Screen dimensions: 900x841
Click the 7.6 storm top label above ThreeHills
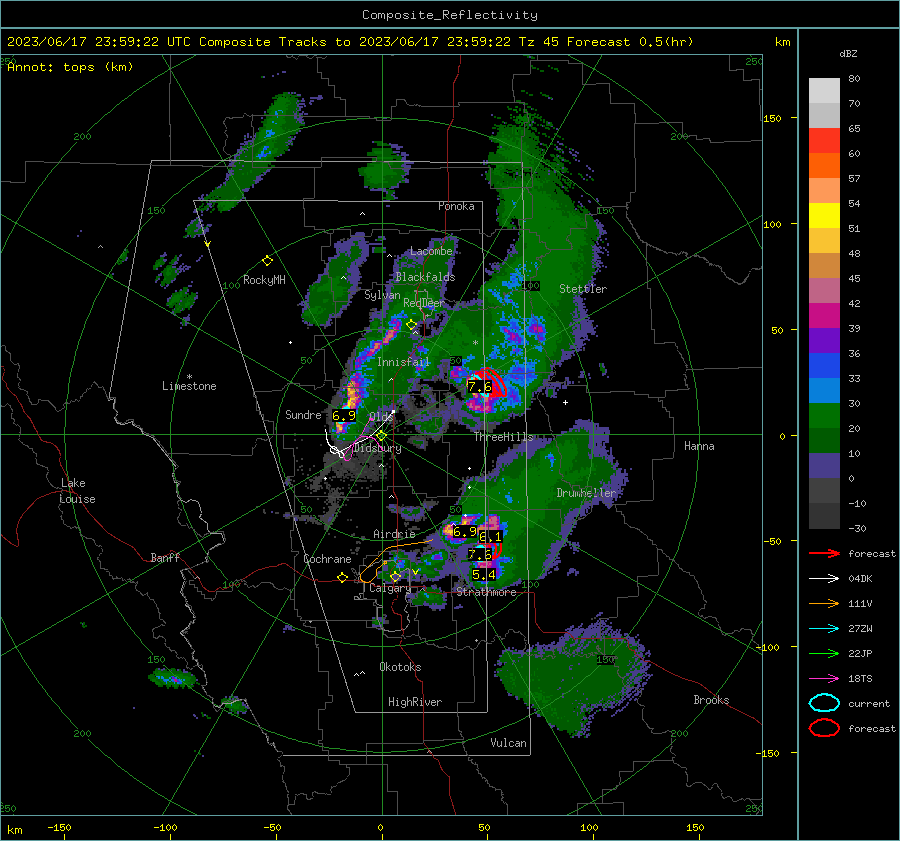tap(479, 387)
